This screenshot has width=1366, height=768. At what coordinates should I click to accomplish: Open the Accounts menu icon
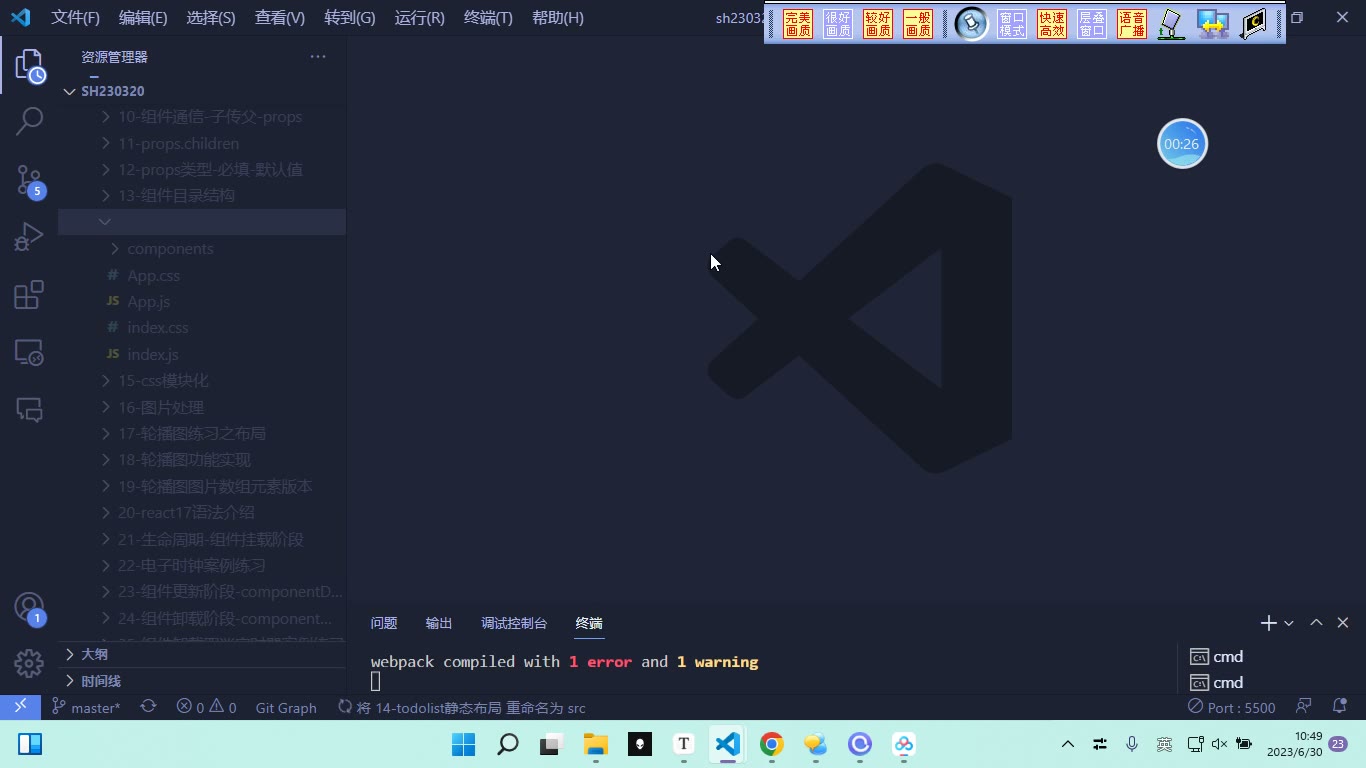[x=29, y=607]
